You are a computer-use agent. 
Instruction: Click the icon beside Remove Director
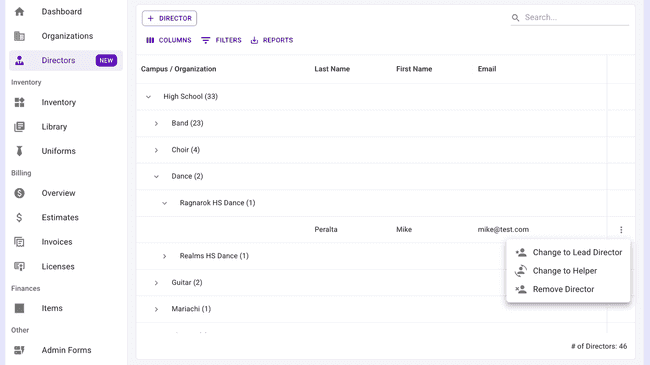click(x=521, y=289)
